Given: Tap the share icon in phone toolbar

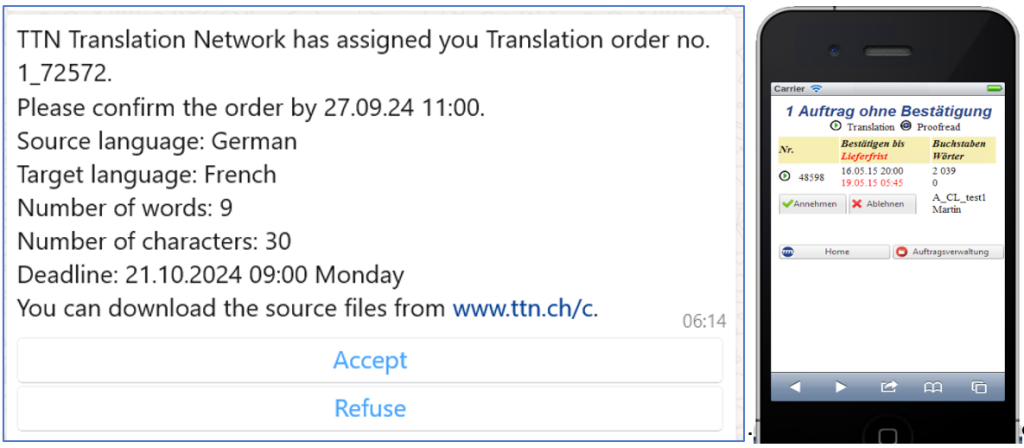Looking at the screenshot, I should coord(887,386).
